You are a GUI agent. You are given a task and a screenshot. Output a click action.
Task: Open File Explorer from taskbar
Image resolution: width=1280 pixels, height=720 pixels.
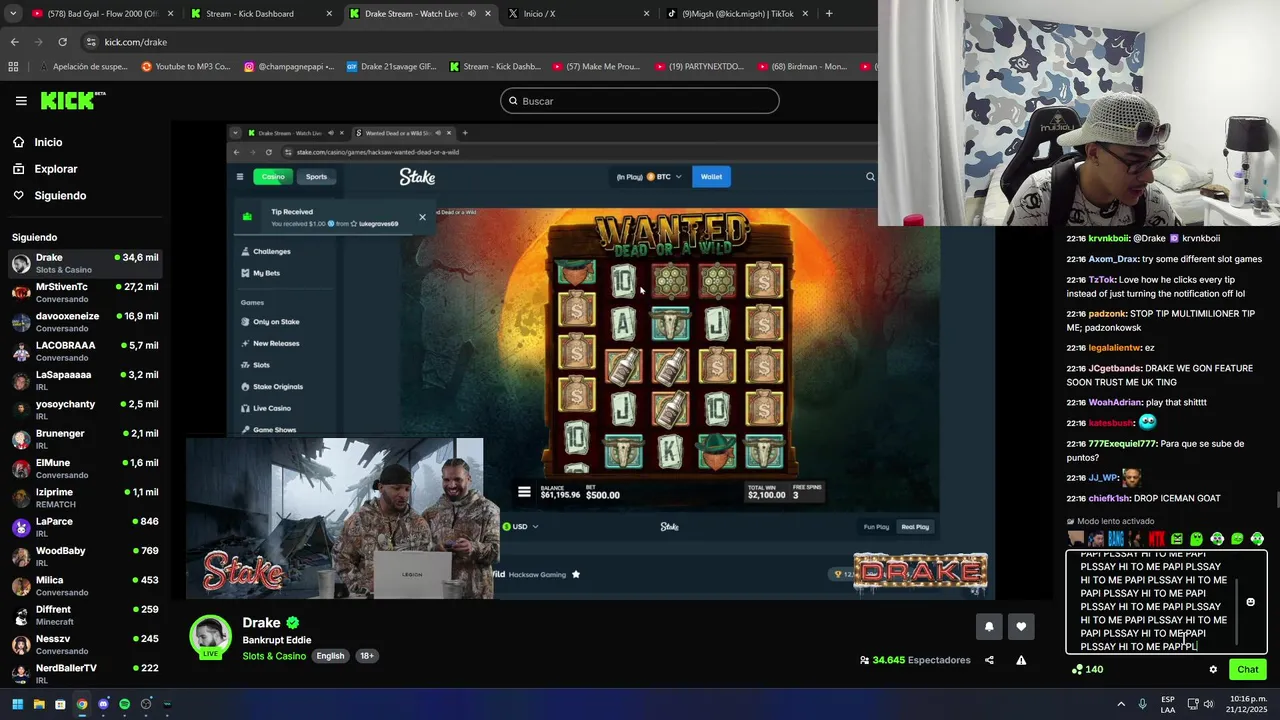(x=39, y=704)
